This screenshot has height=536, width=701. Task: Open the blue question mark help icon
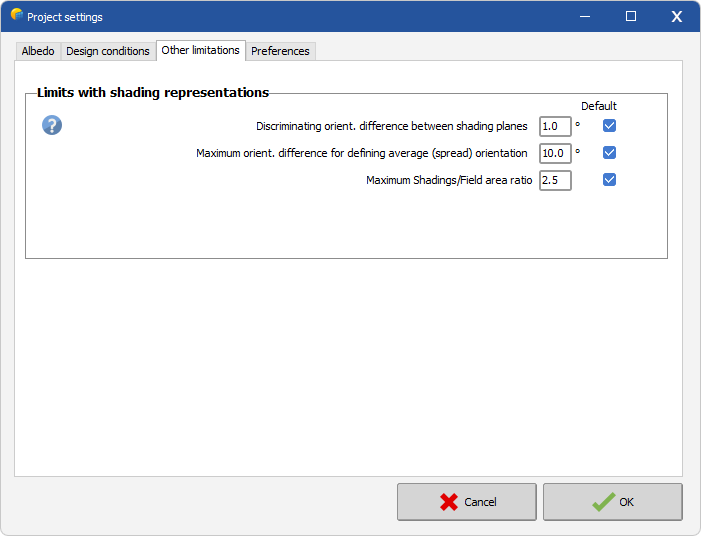(52, 125)
